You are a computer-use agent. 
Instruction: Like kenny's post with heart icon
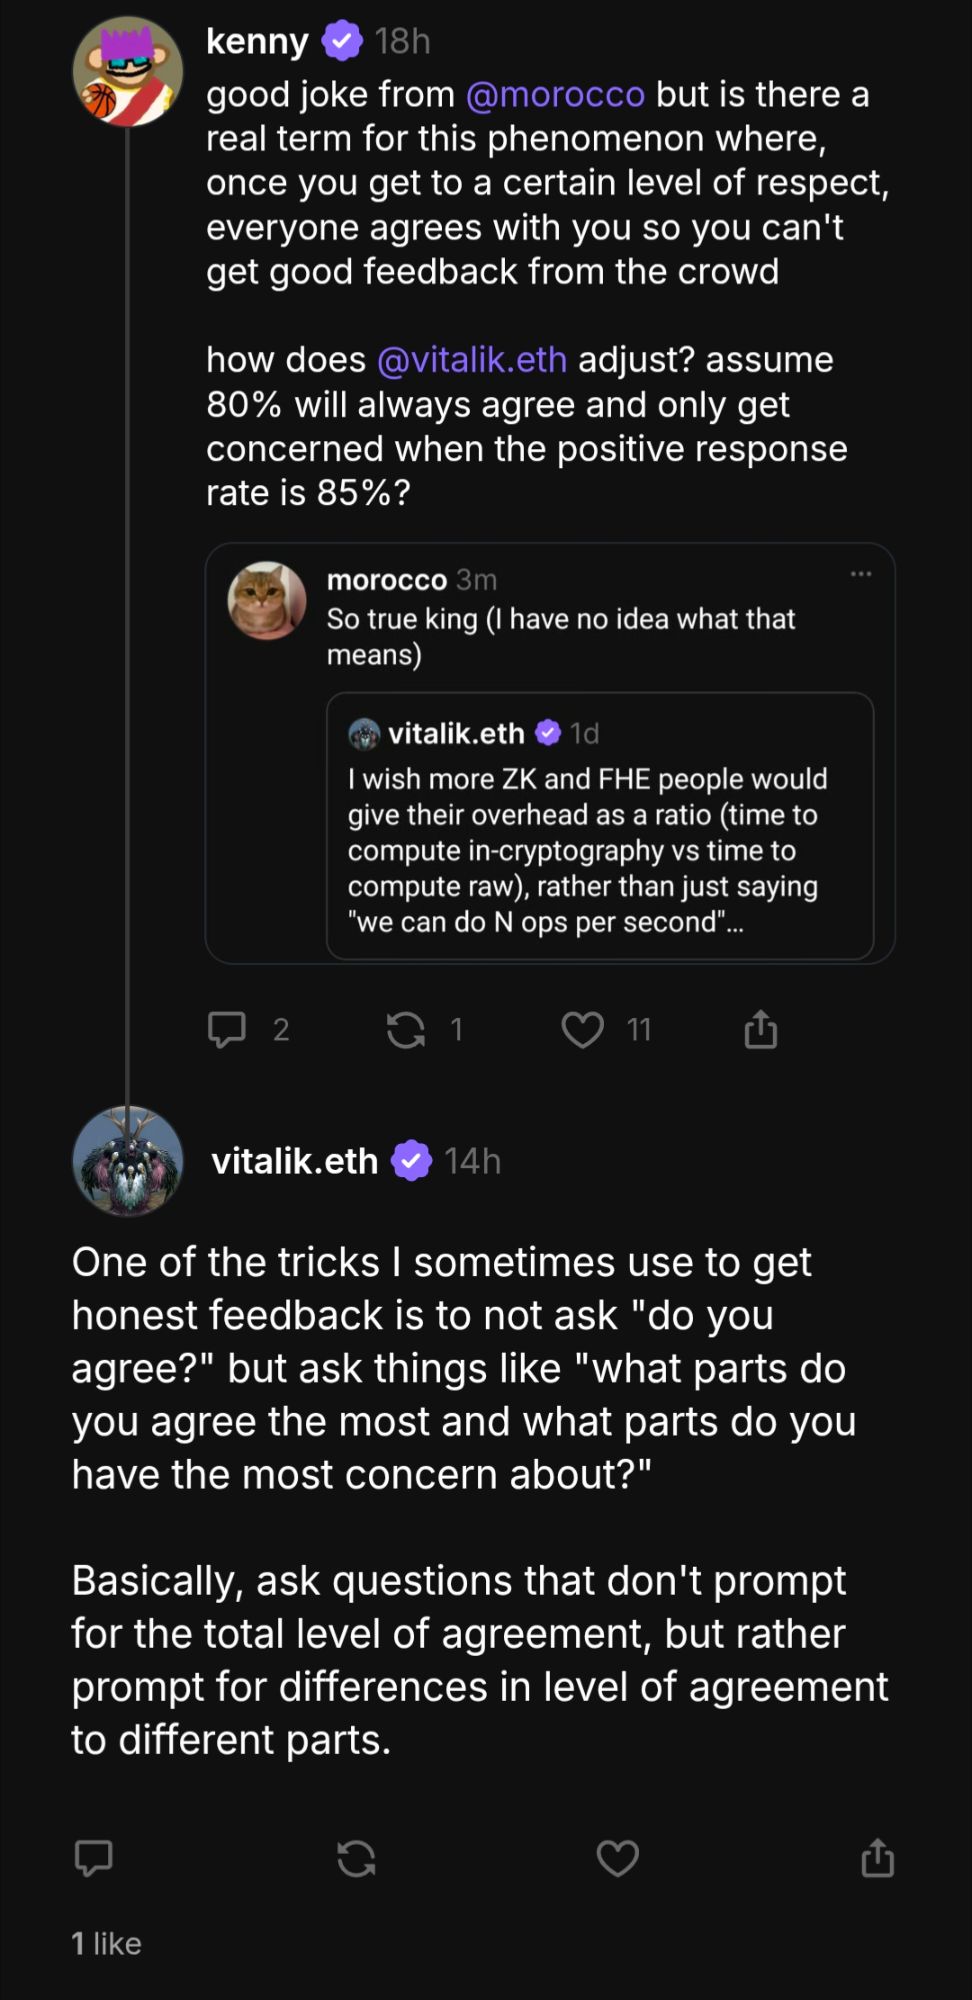(582, 1029)
